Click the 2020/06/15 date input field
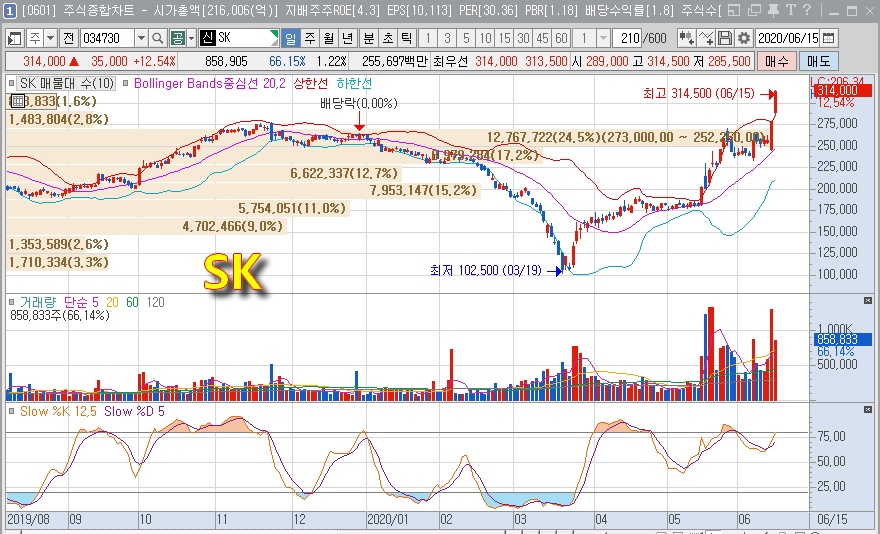Viewport: 880px width, 534px height. tap(788, 38)
